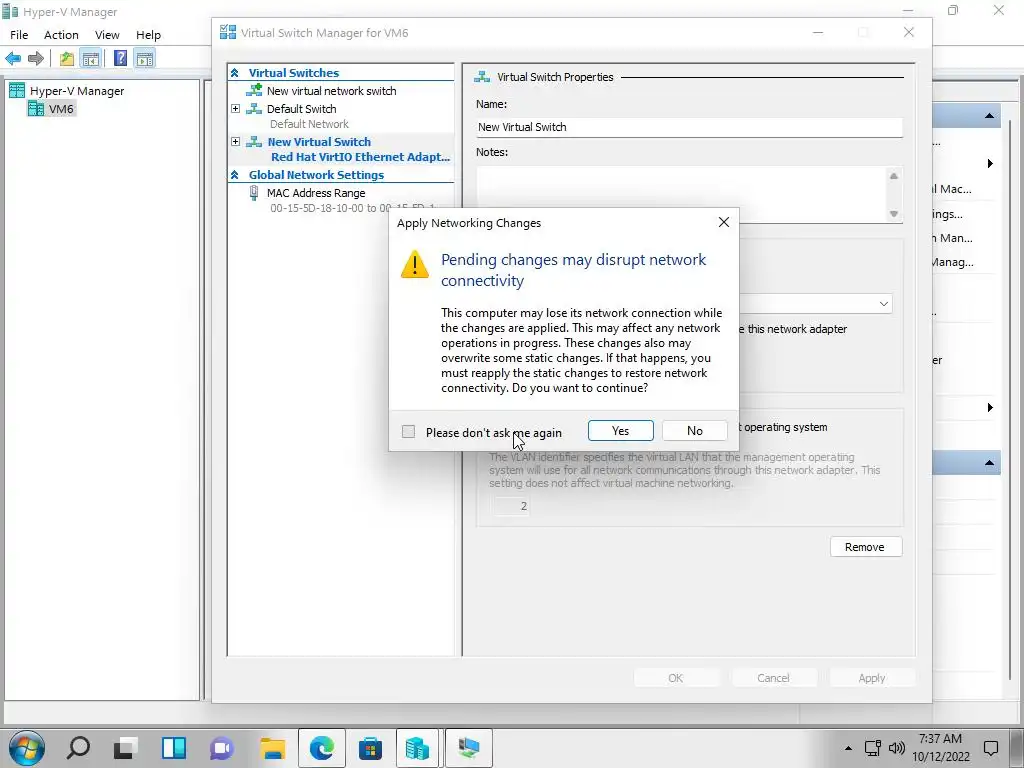Click the volume speaker tray icon

coord(897,748)
